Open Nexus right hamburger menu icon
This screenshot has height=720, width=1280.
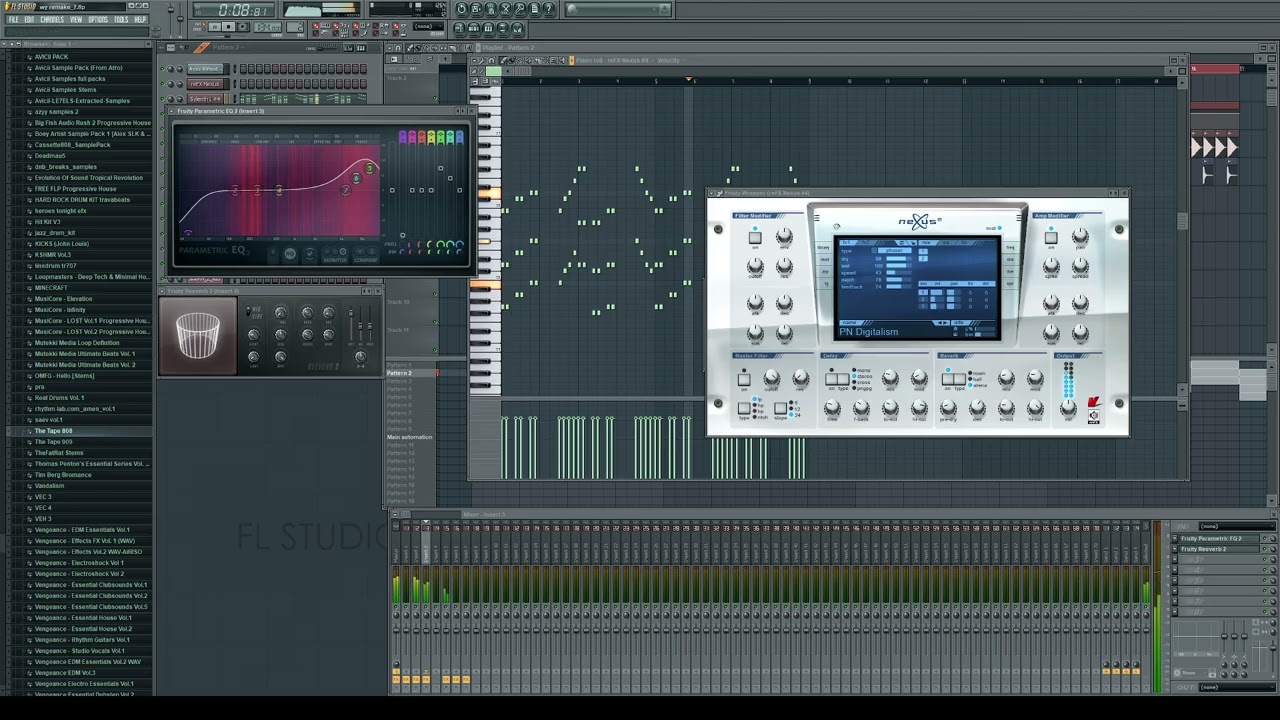1019,218
